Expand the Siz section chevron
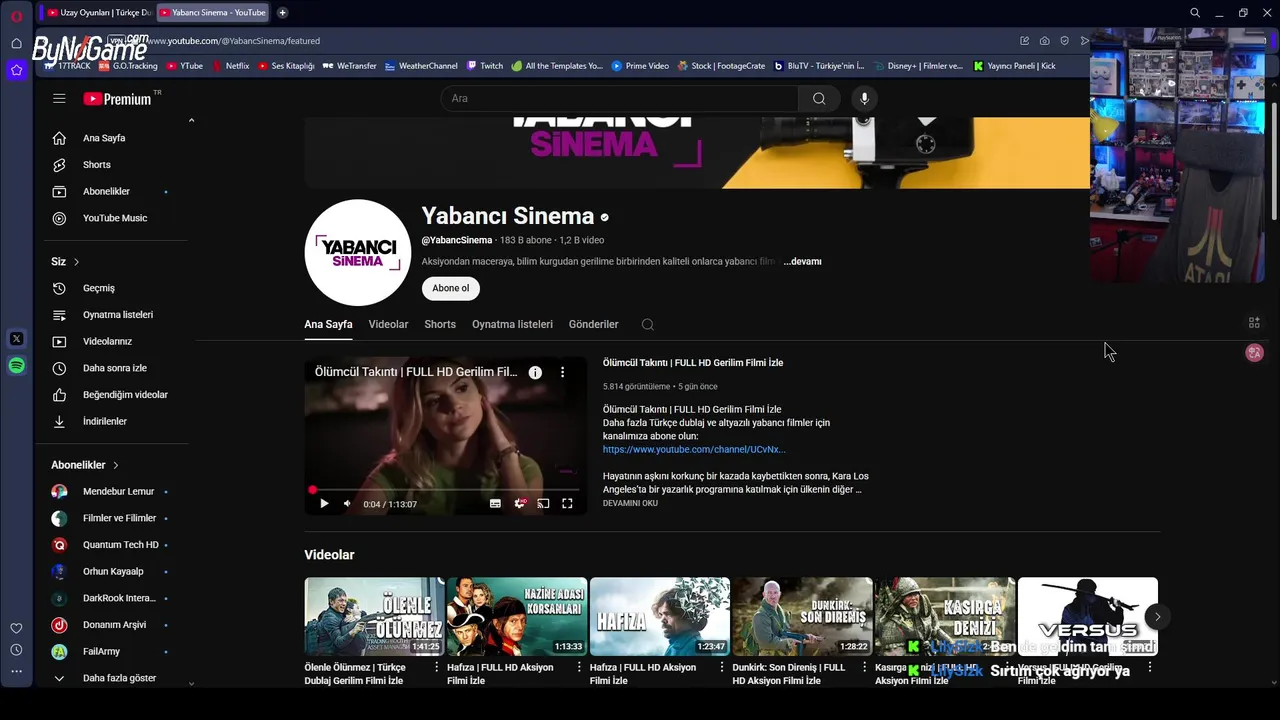This screenshot has height=720, width=1280. [x=76, y=262]
